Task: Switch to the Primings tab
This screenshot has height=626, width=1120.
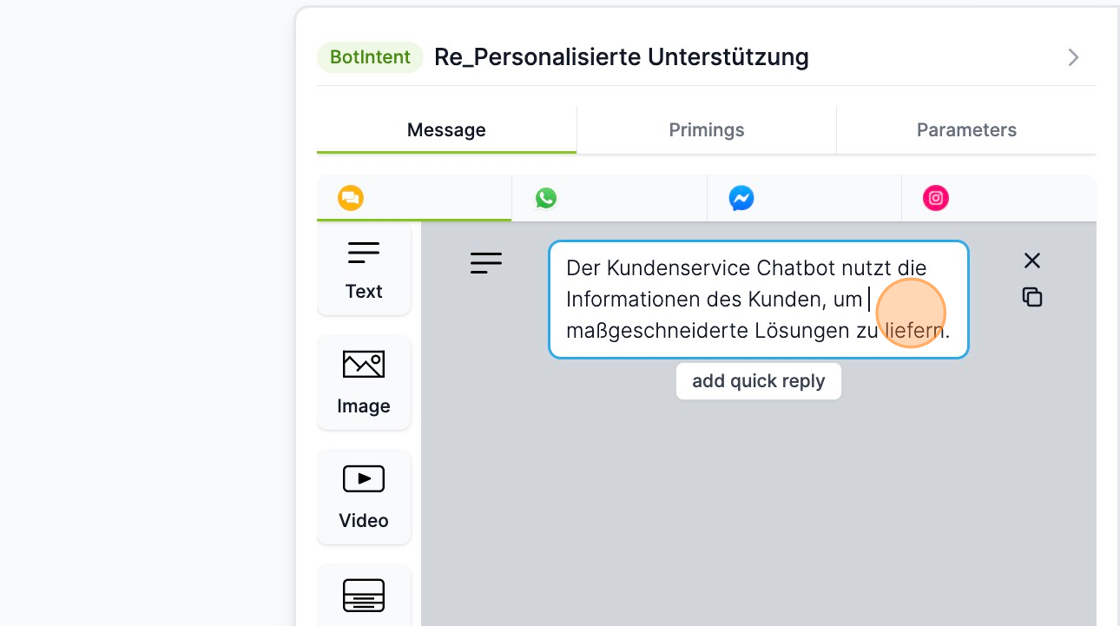Action: [706, 130]
